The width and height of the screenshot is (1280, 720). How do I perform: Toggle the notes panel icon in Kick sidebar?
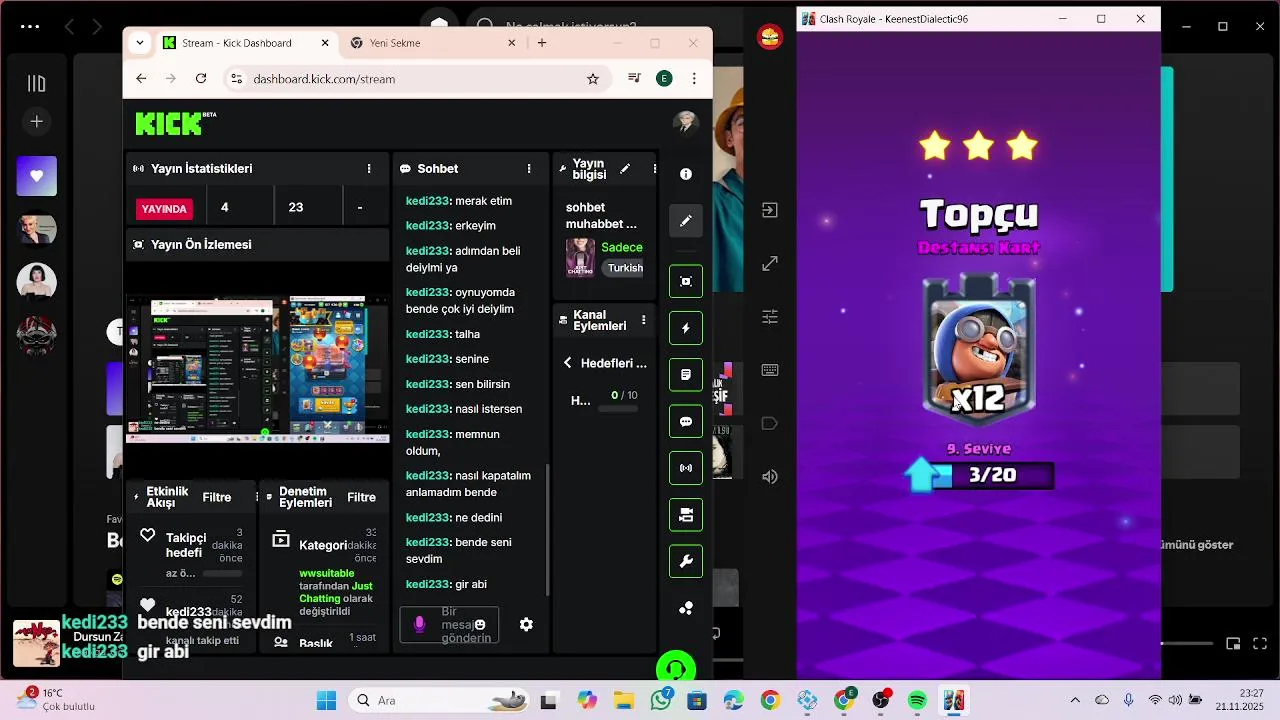[x=686, y=374]
